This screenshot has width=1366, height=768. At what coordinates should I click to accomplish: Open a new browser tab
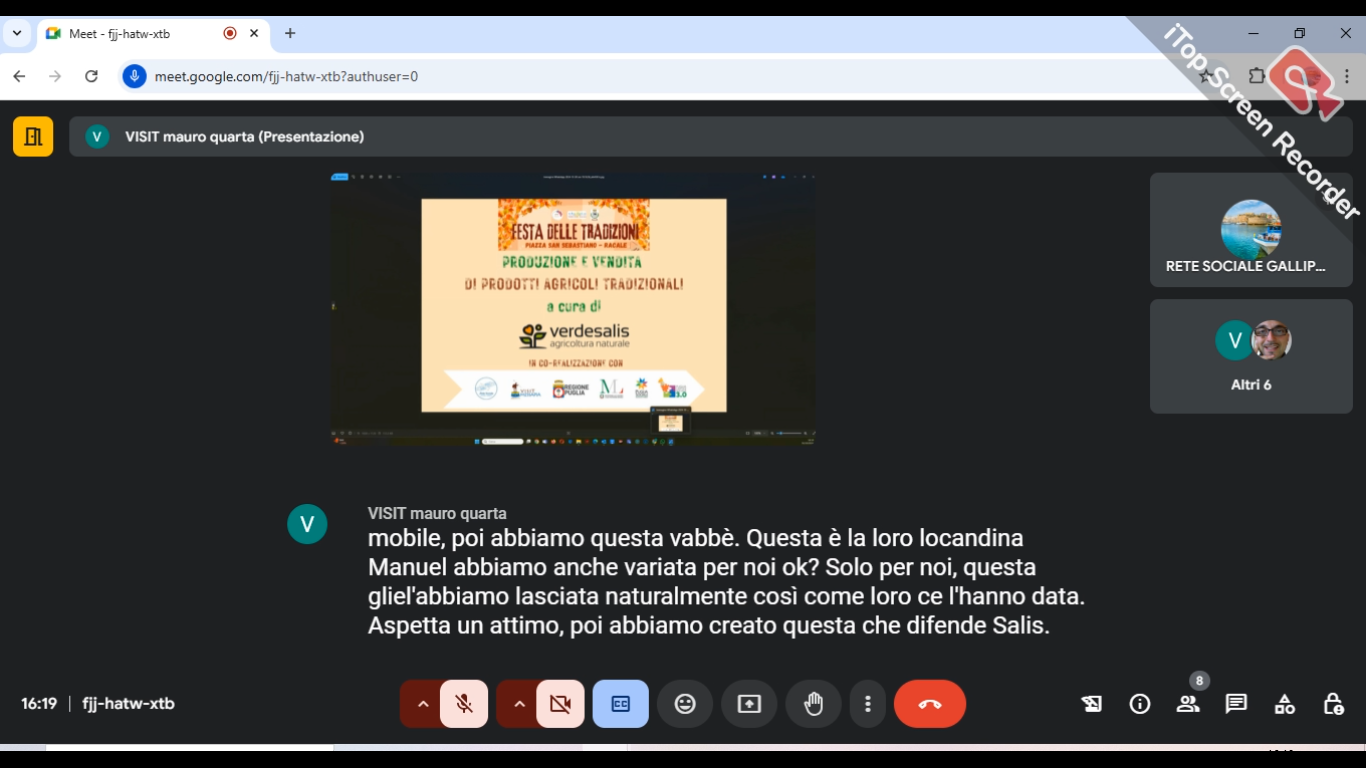click(x=290, y=33)
